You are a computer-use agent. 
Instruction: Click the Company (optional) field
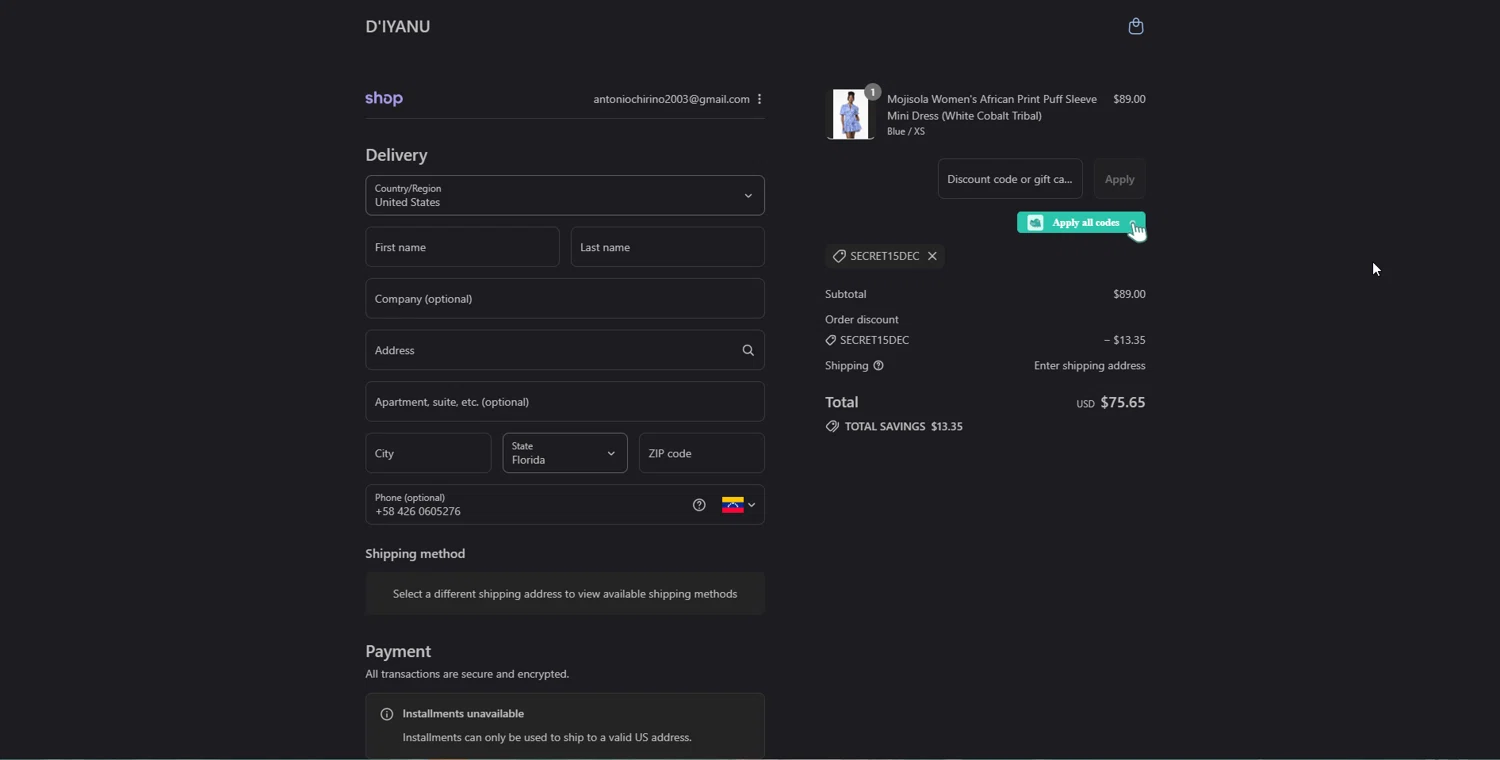565,299
